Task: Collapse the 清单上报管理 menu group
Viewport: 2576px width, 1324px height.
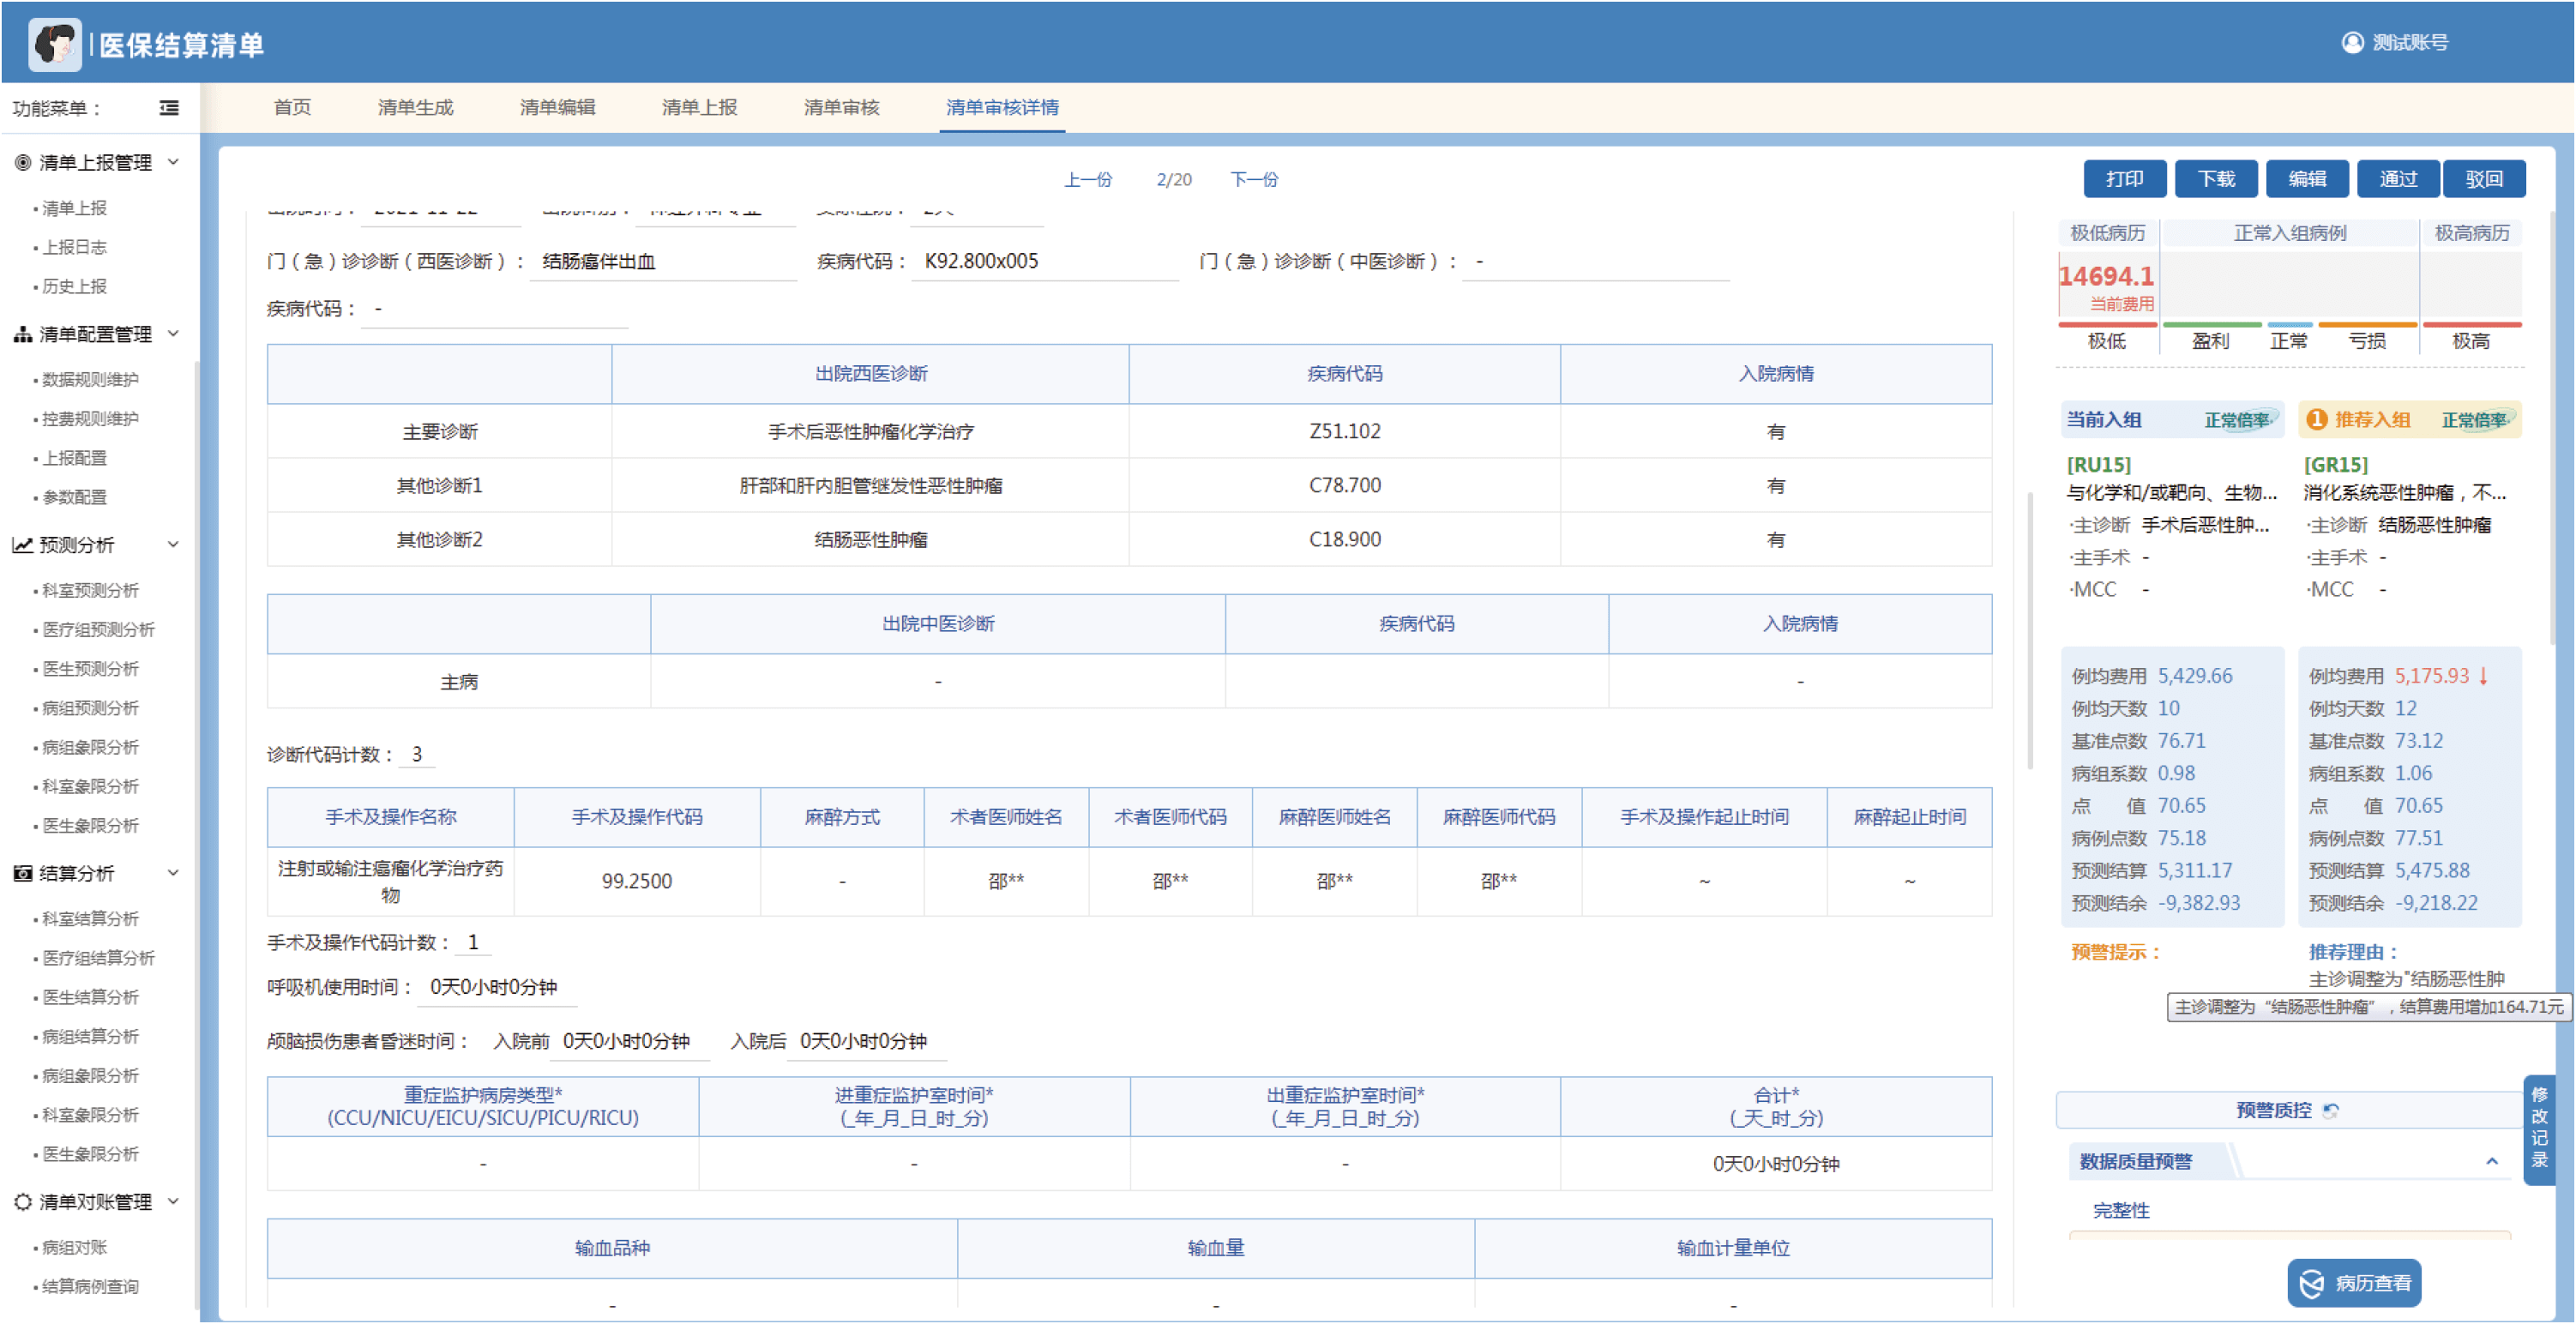Action: click(173, 162)
